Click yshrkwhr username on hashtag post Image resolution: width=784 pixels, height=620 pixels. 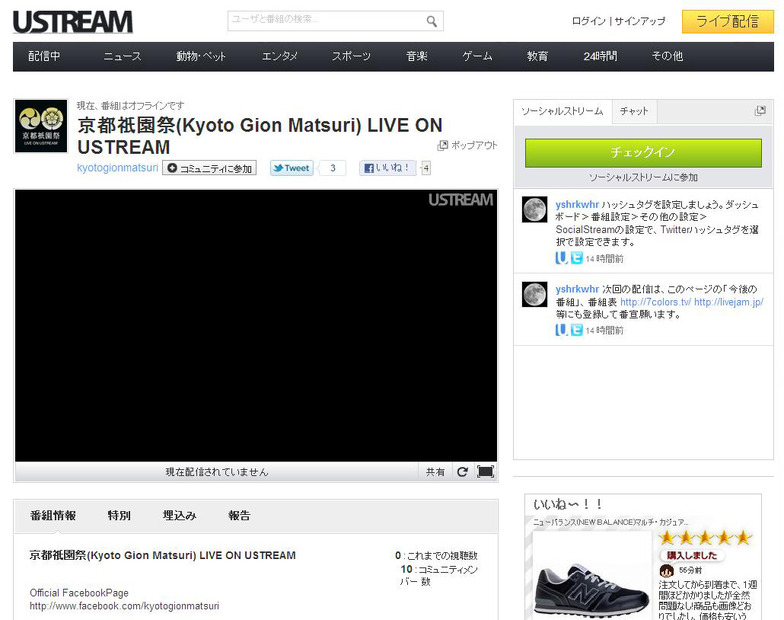(577, 204)
